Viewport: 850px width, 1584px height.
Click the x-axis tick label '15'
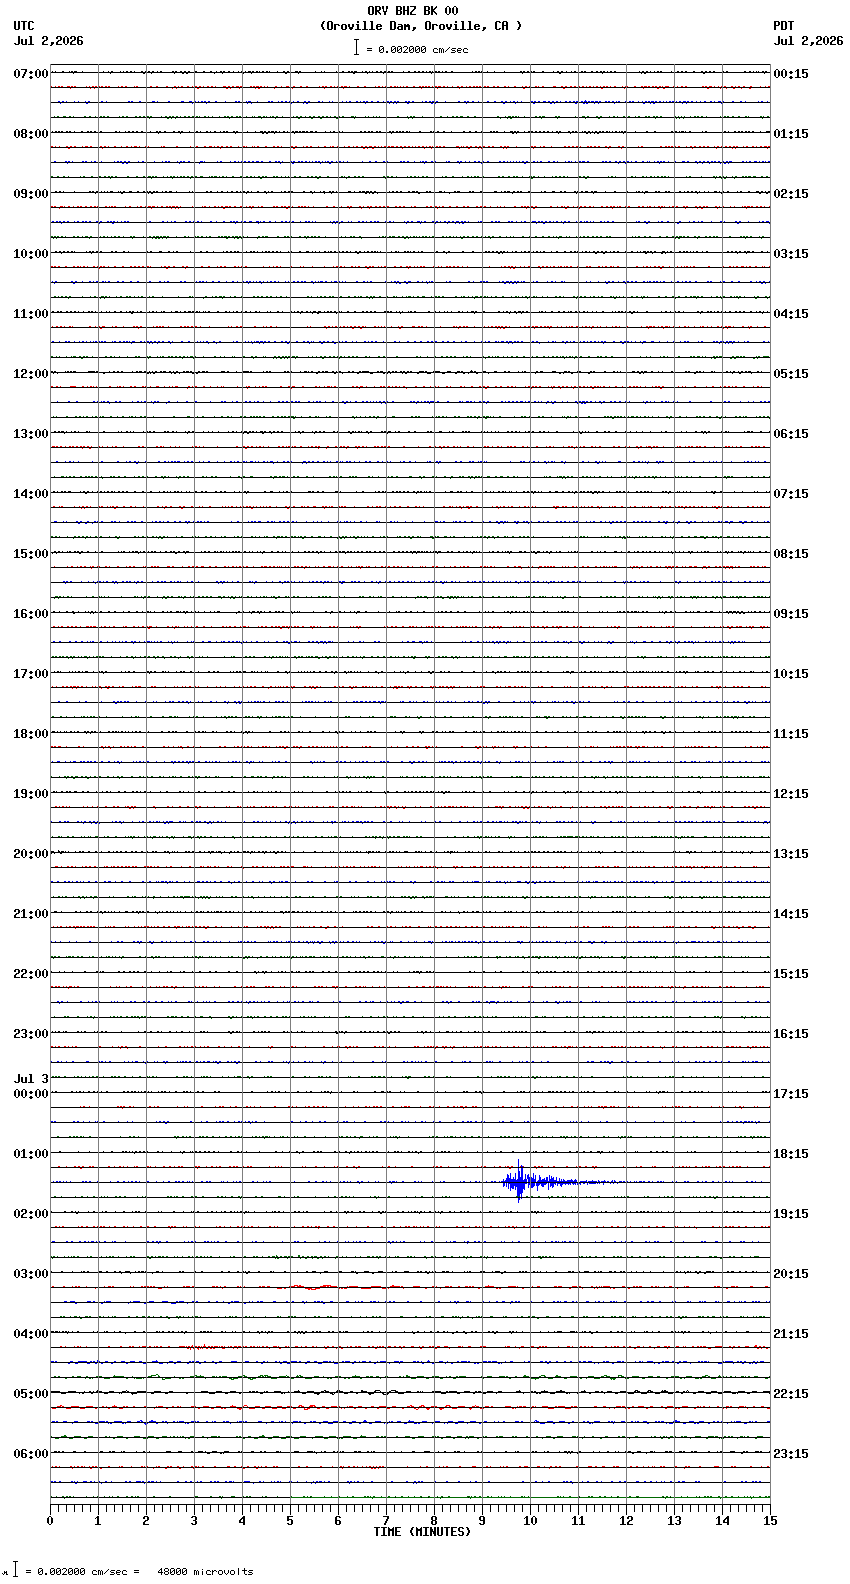tap(770, 1521)
